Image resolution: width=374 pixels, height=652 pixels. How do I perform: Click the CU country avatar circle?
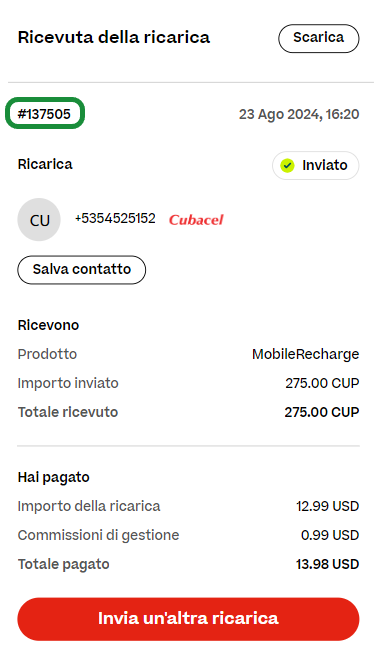[x=39, y=220]
